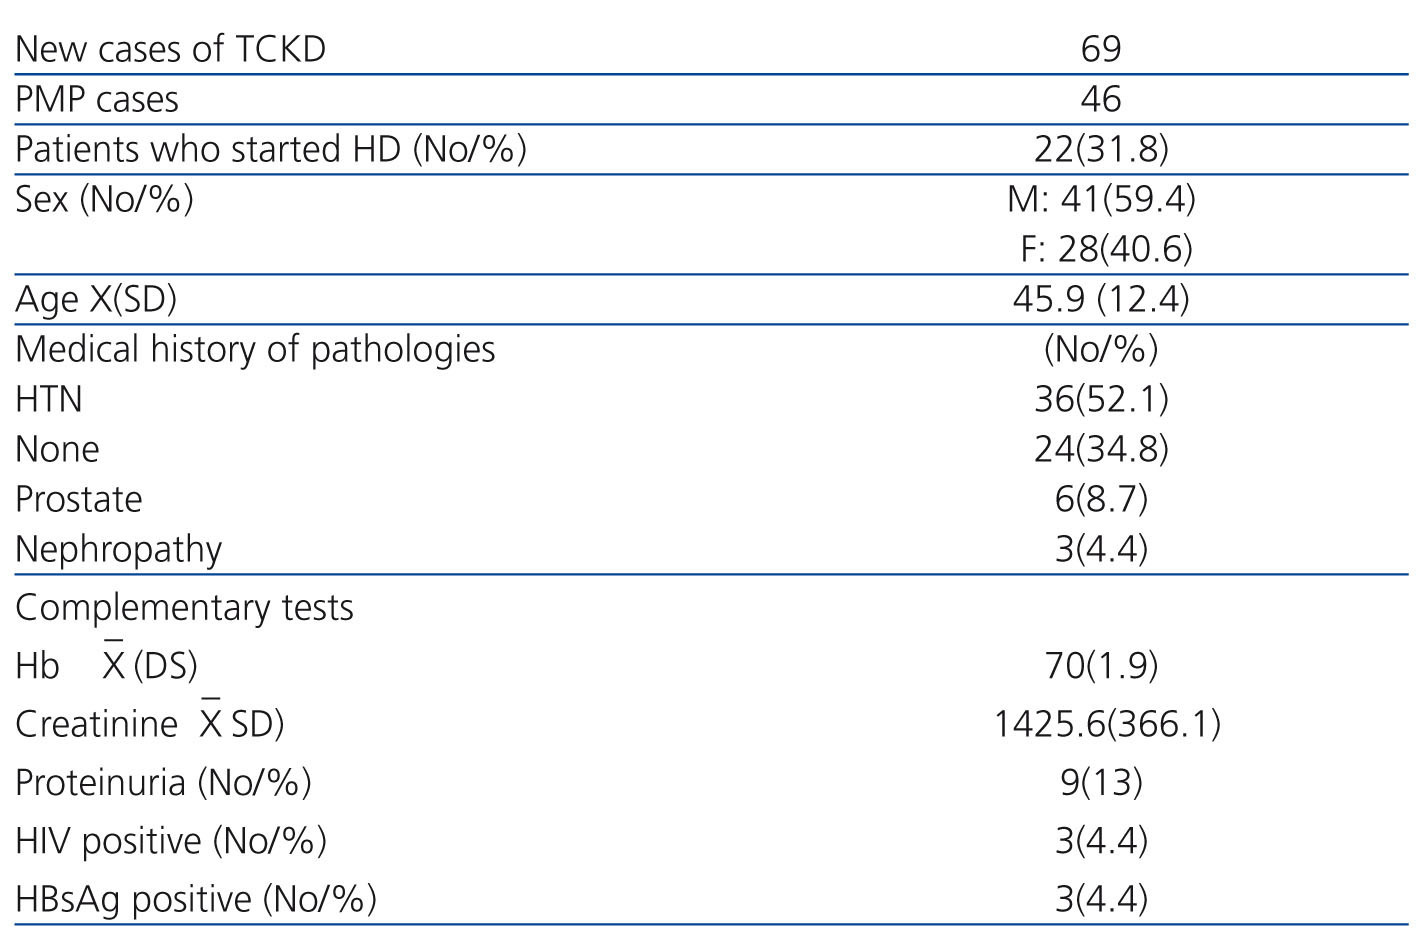
Task: Select the value 22(31.8)
Action: [x=1100, y=149]
